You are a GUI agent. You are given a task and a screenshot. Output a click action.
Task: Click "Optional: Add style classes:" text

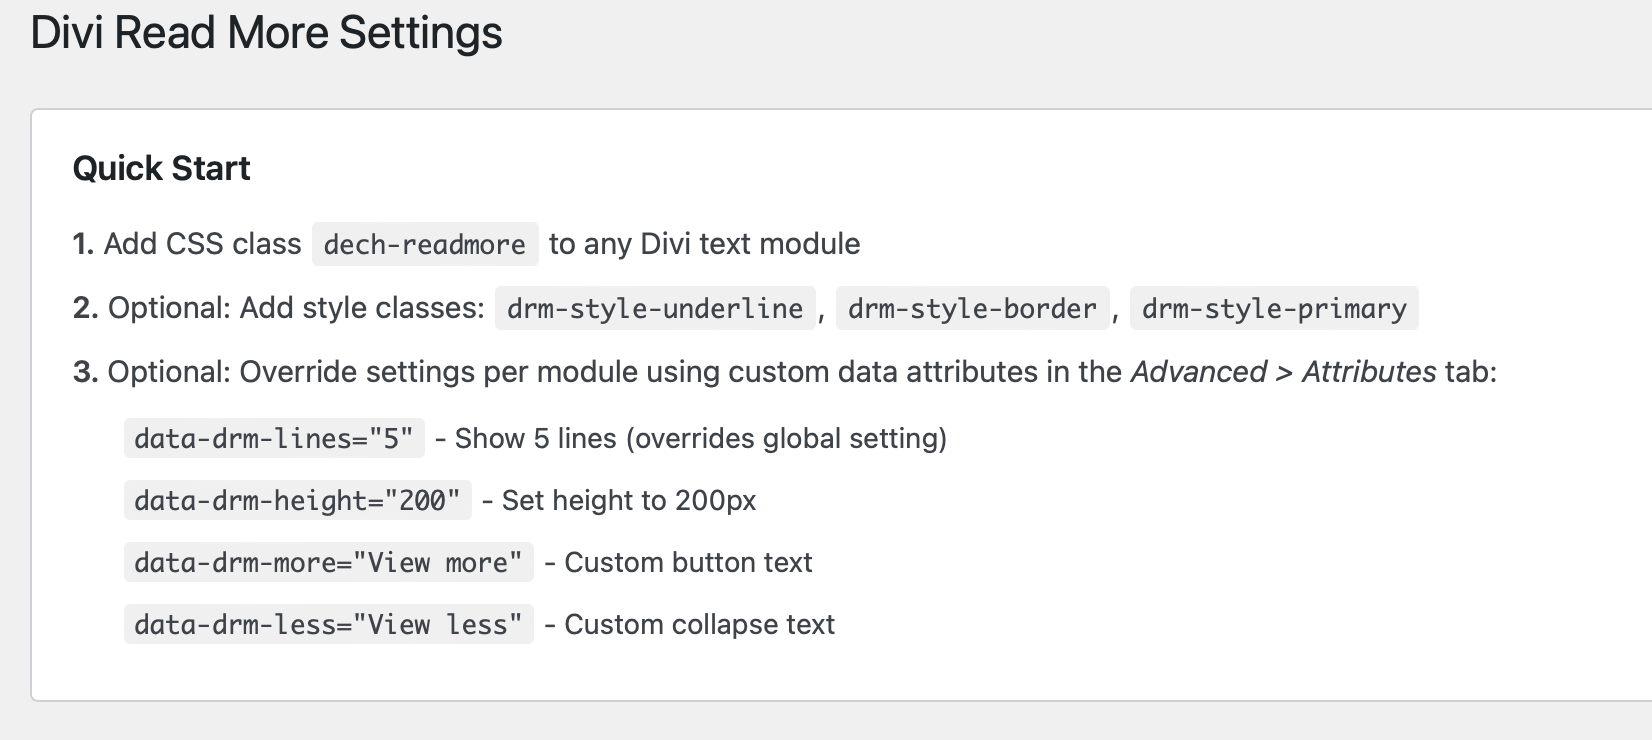click(296, 308)
